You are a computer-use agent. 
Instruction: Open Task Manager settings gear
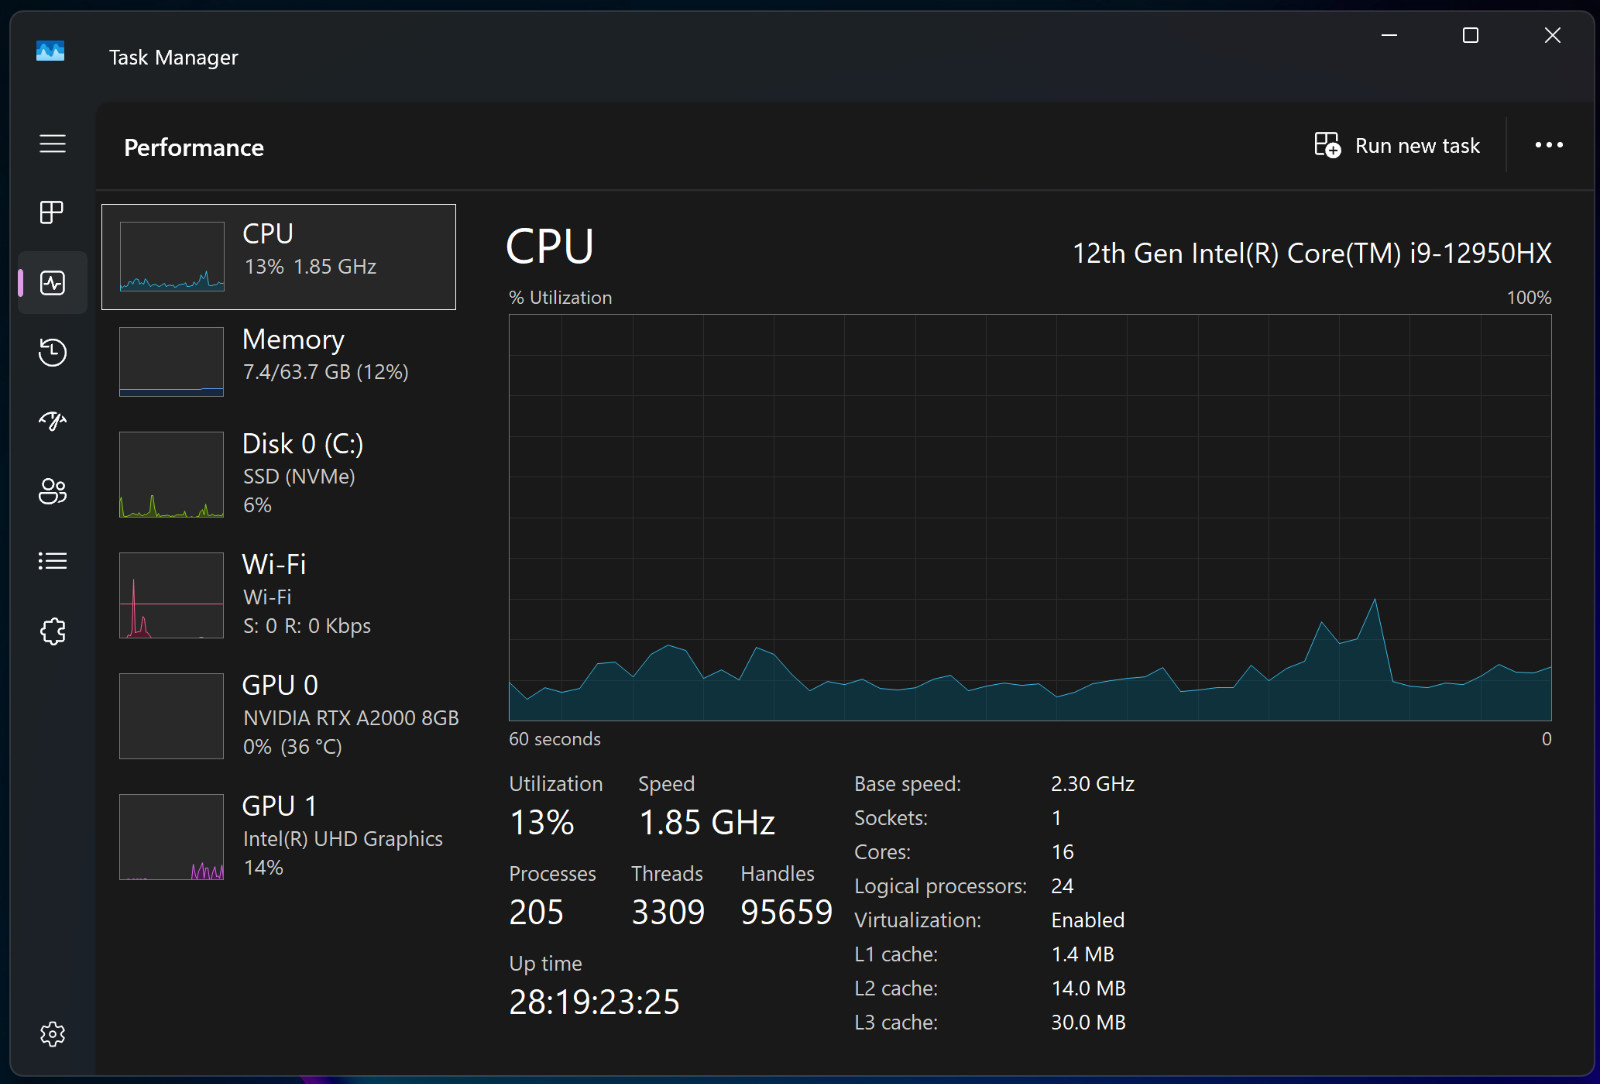[x=53, y=1034]
